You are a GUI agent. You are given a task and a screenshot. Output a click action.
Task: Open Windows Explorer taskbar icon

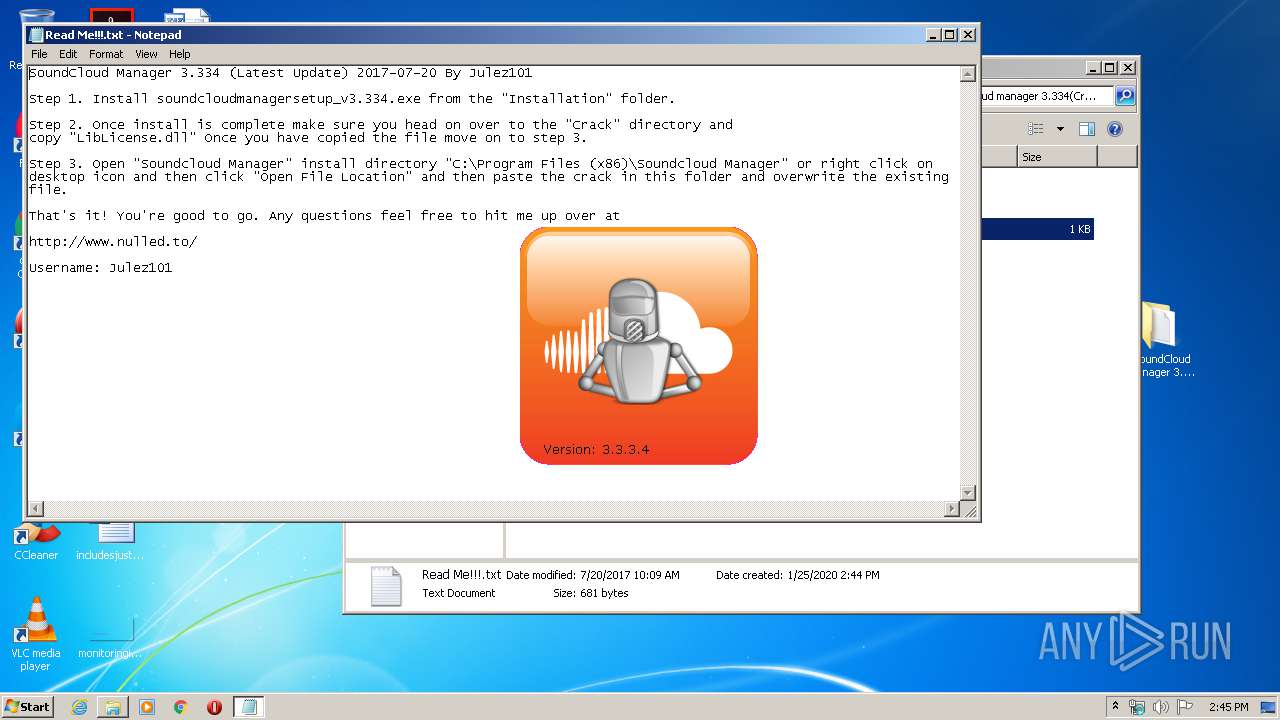113,707
